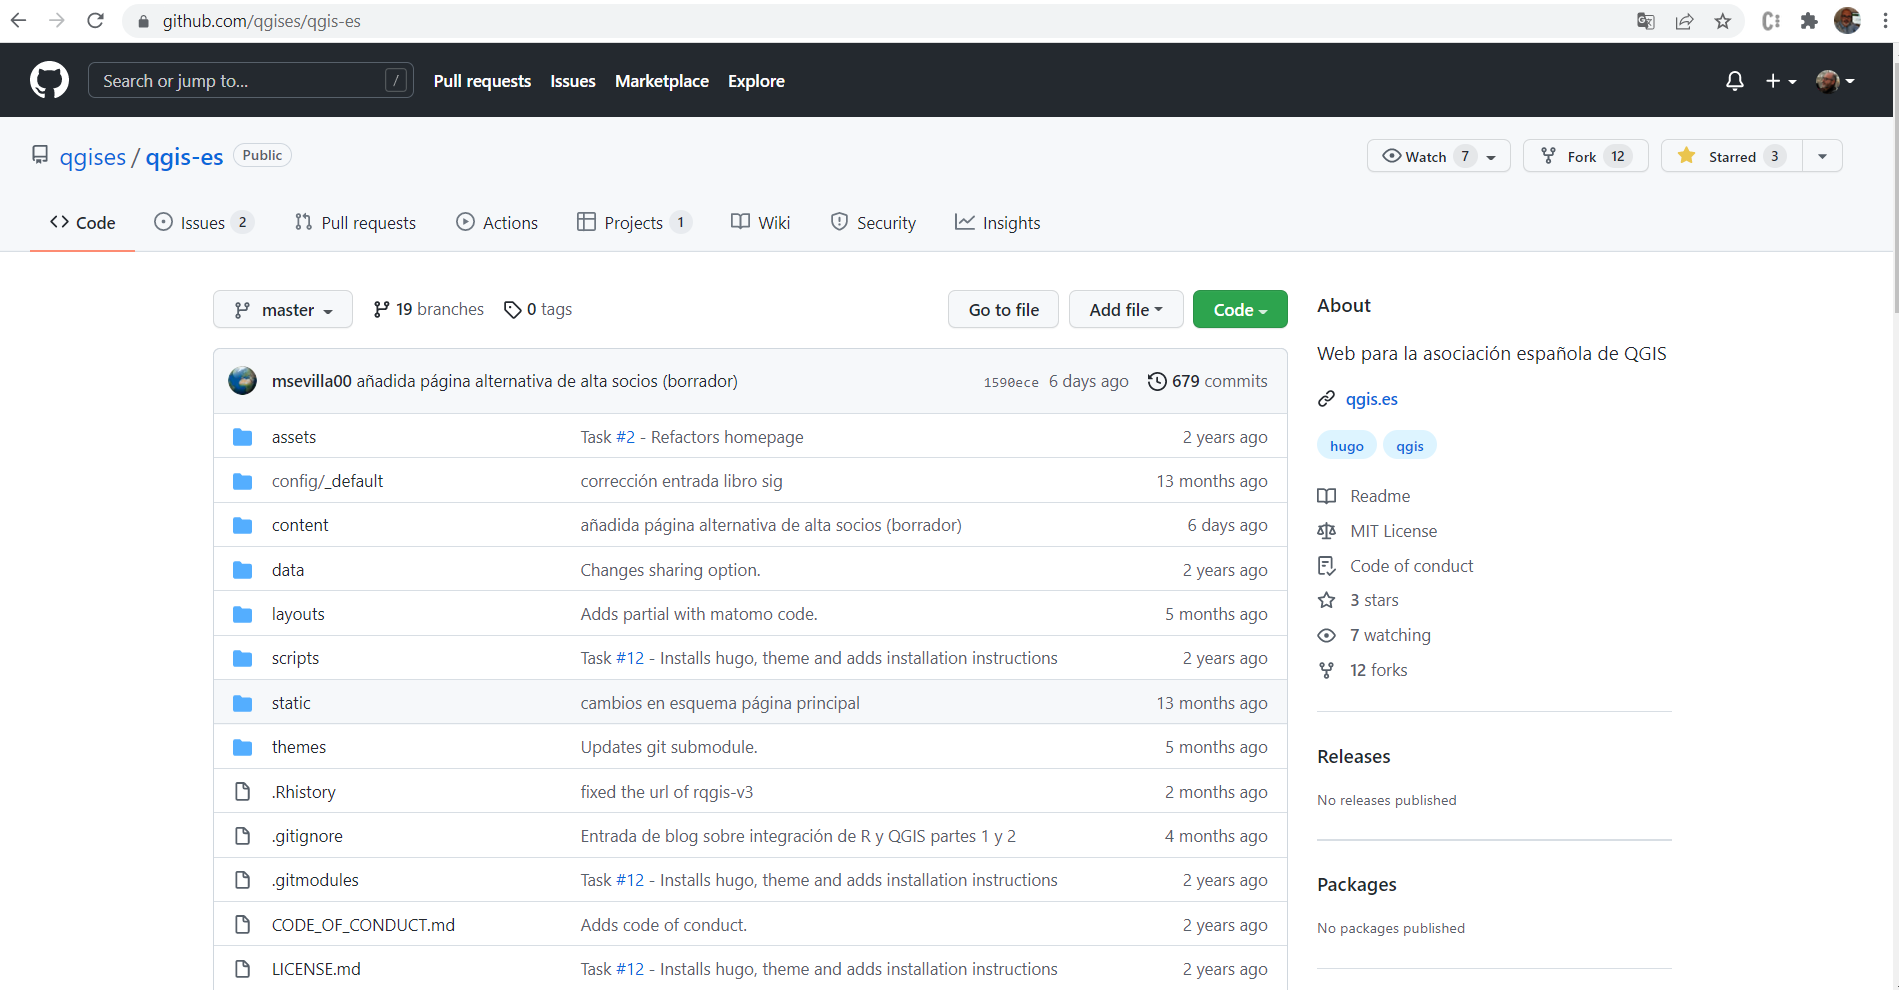The height and width of the screenshot is (990, 1899).
Task: Click Marketplace in the top navigation
Action: point(662,81)
